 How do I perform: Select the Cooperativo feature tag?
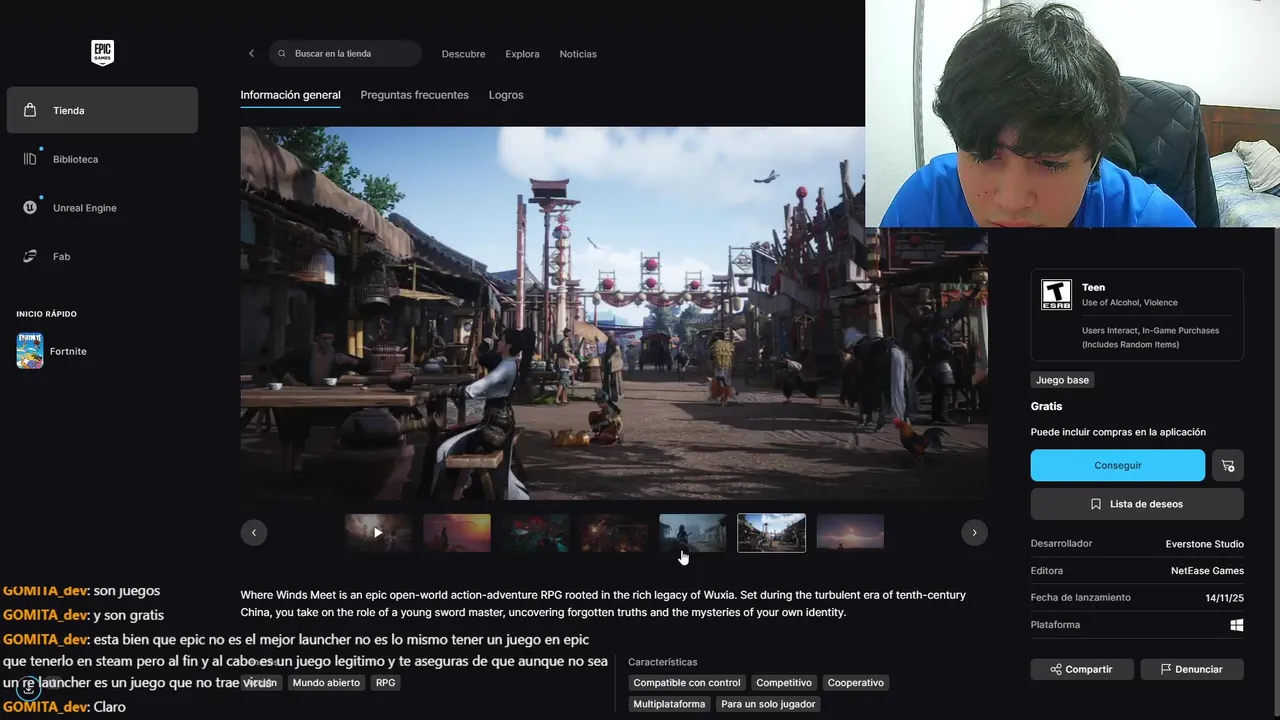[x=855, y=683]
